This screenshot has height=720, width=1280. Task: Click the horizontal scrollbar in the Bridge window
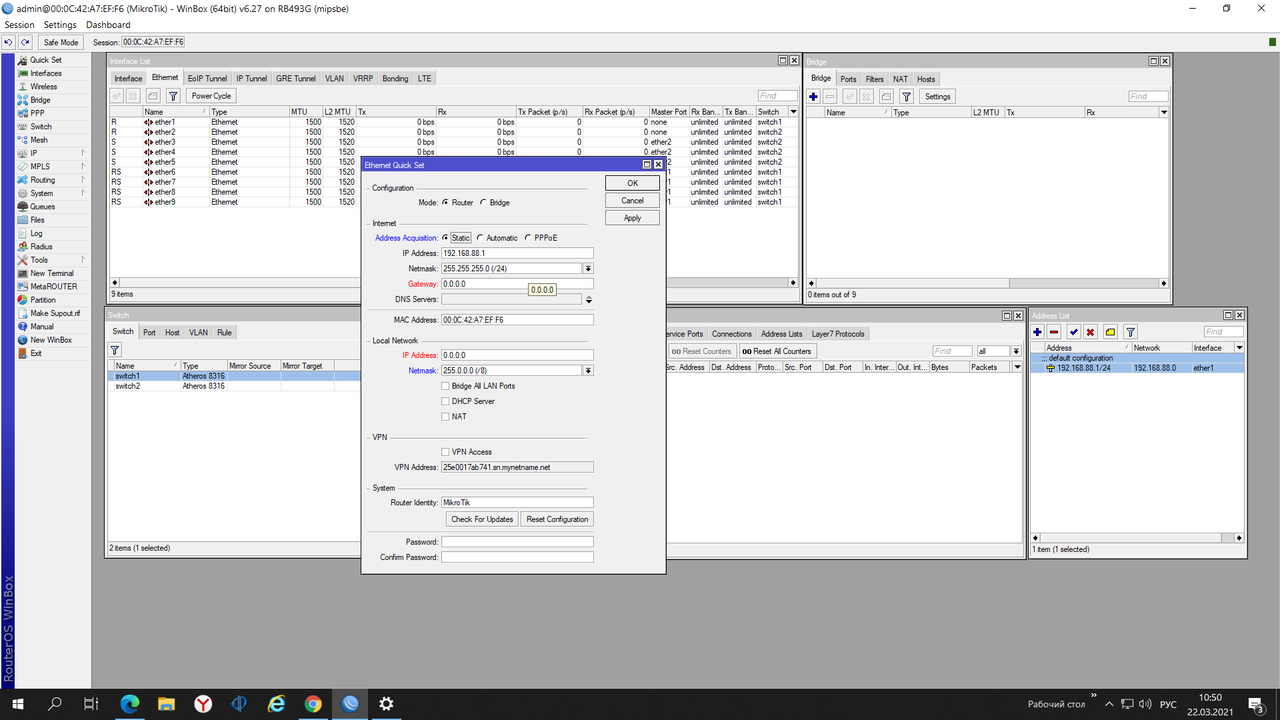pos(986,284)
